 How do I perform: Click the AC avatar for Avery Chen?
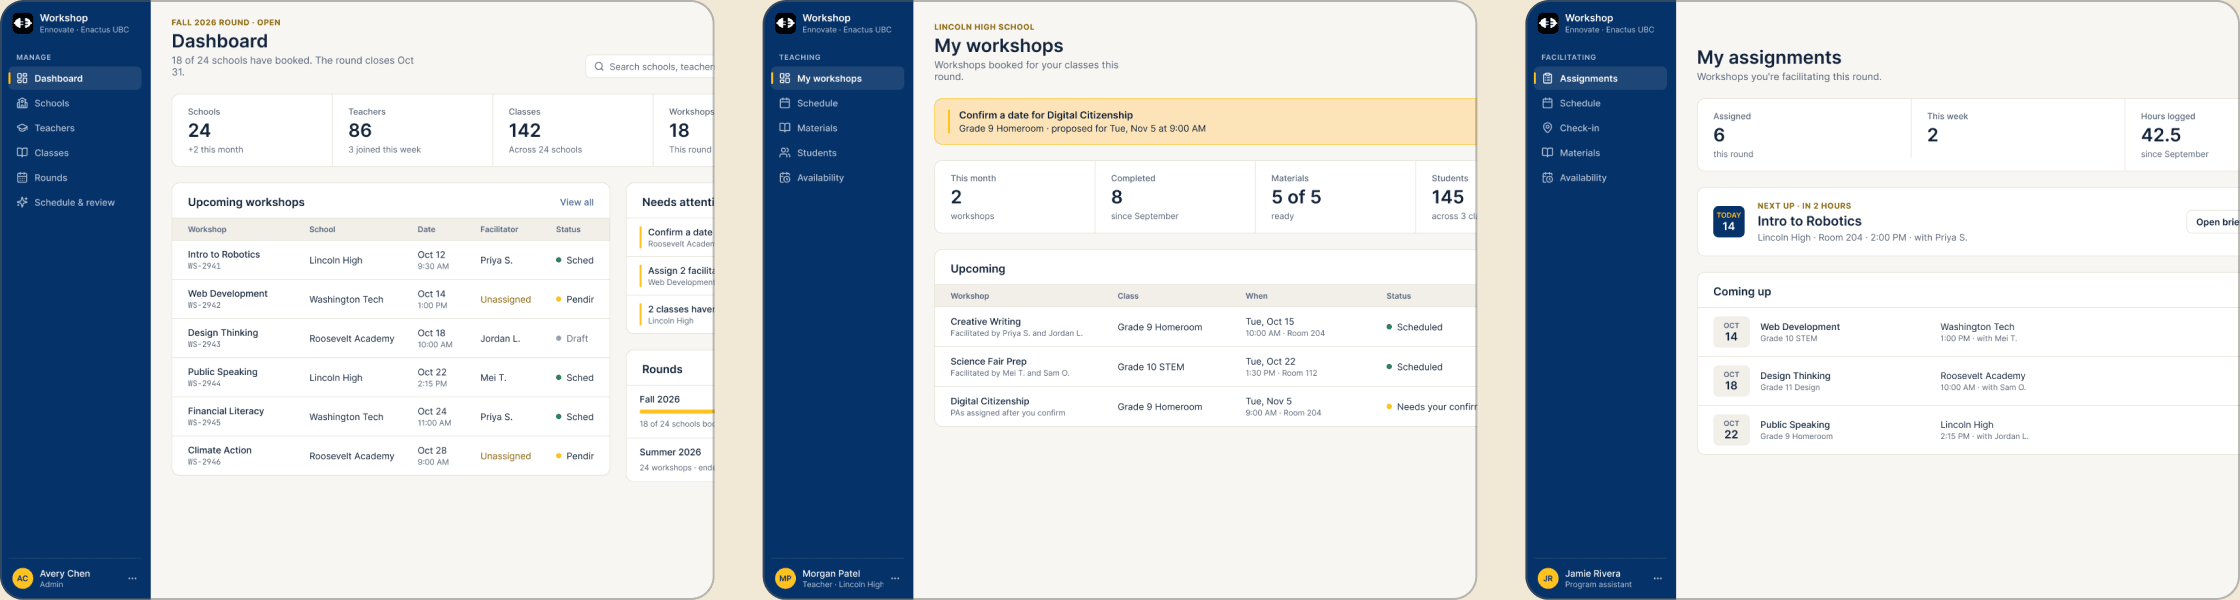click(x=22, y=578)
